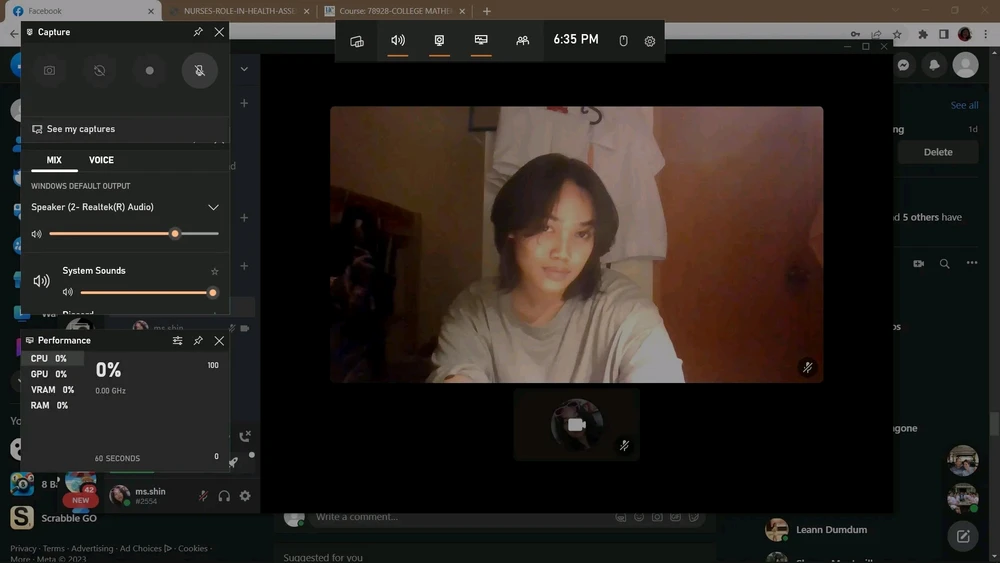The image size is (1000, 563).
Task: Open See my captures
Action: [73, 129]
